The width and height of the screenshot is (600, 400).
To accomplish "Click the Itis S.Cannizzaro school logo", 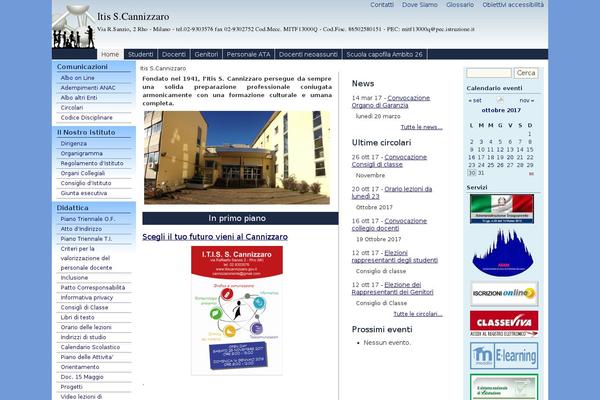I will point(74,26).
